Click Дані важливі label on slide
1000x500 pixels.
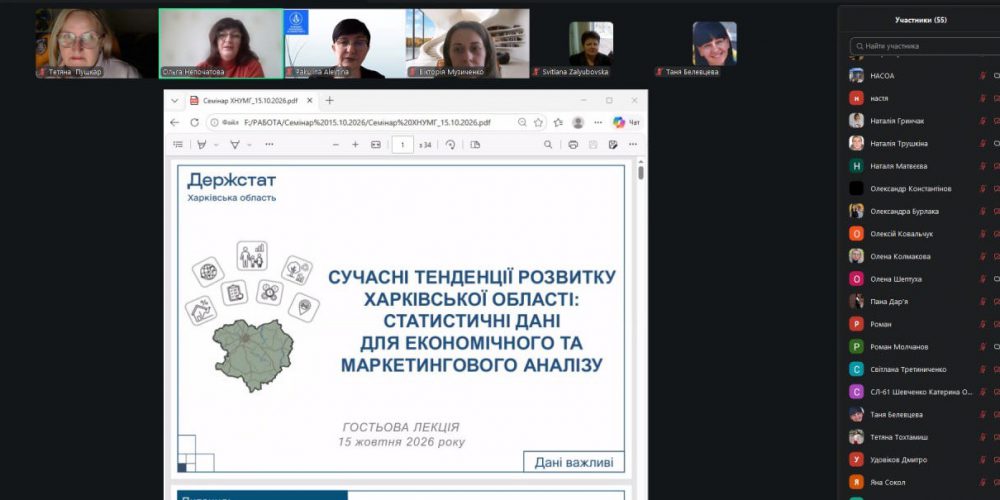573,462
